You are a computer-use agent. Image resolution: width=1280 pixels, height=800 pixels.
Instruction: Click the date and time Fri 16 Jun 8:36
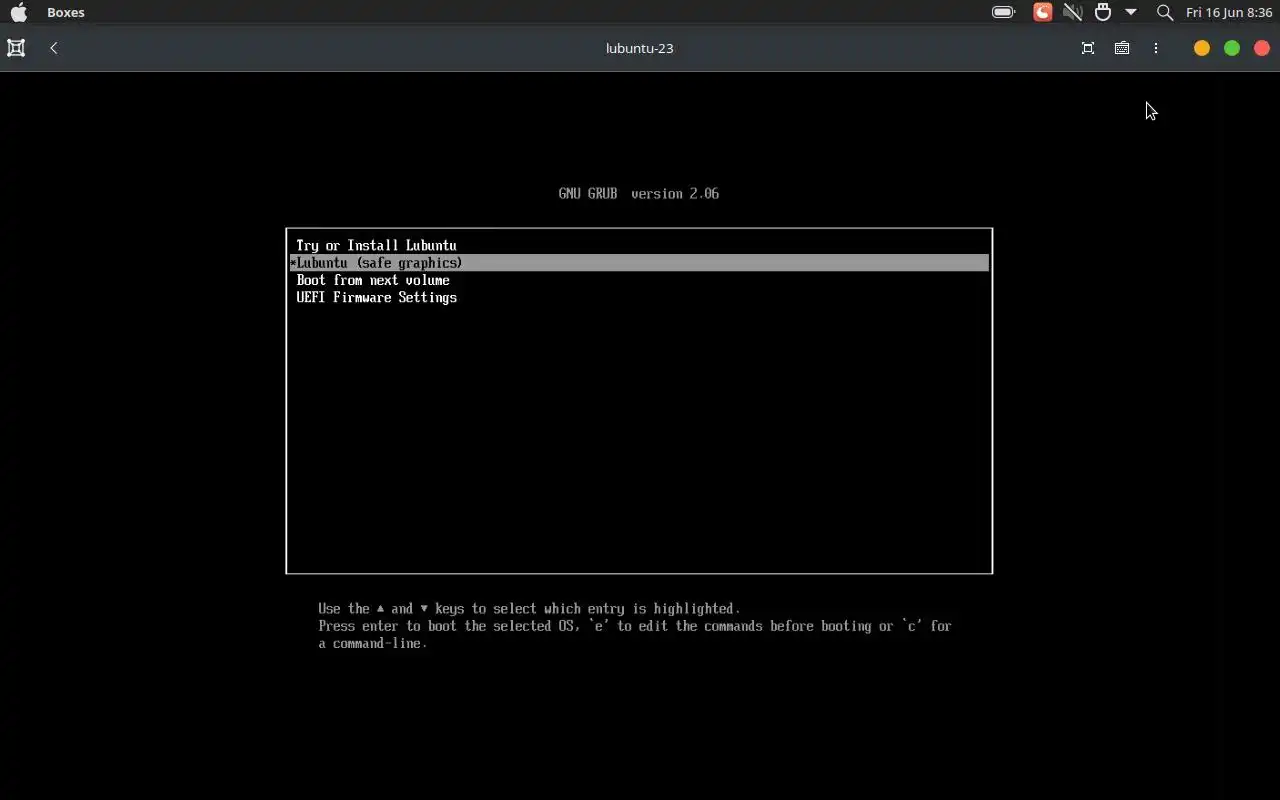tap(1229, 12)
